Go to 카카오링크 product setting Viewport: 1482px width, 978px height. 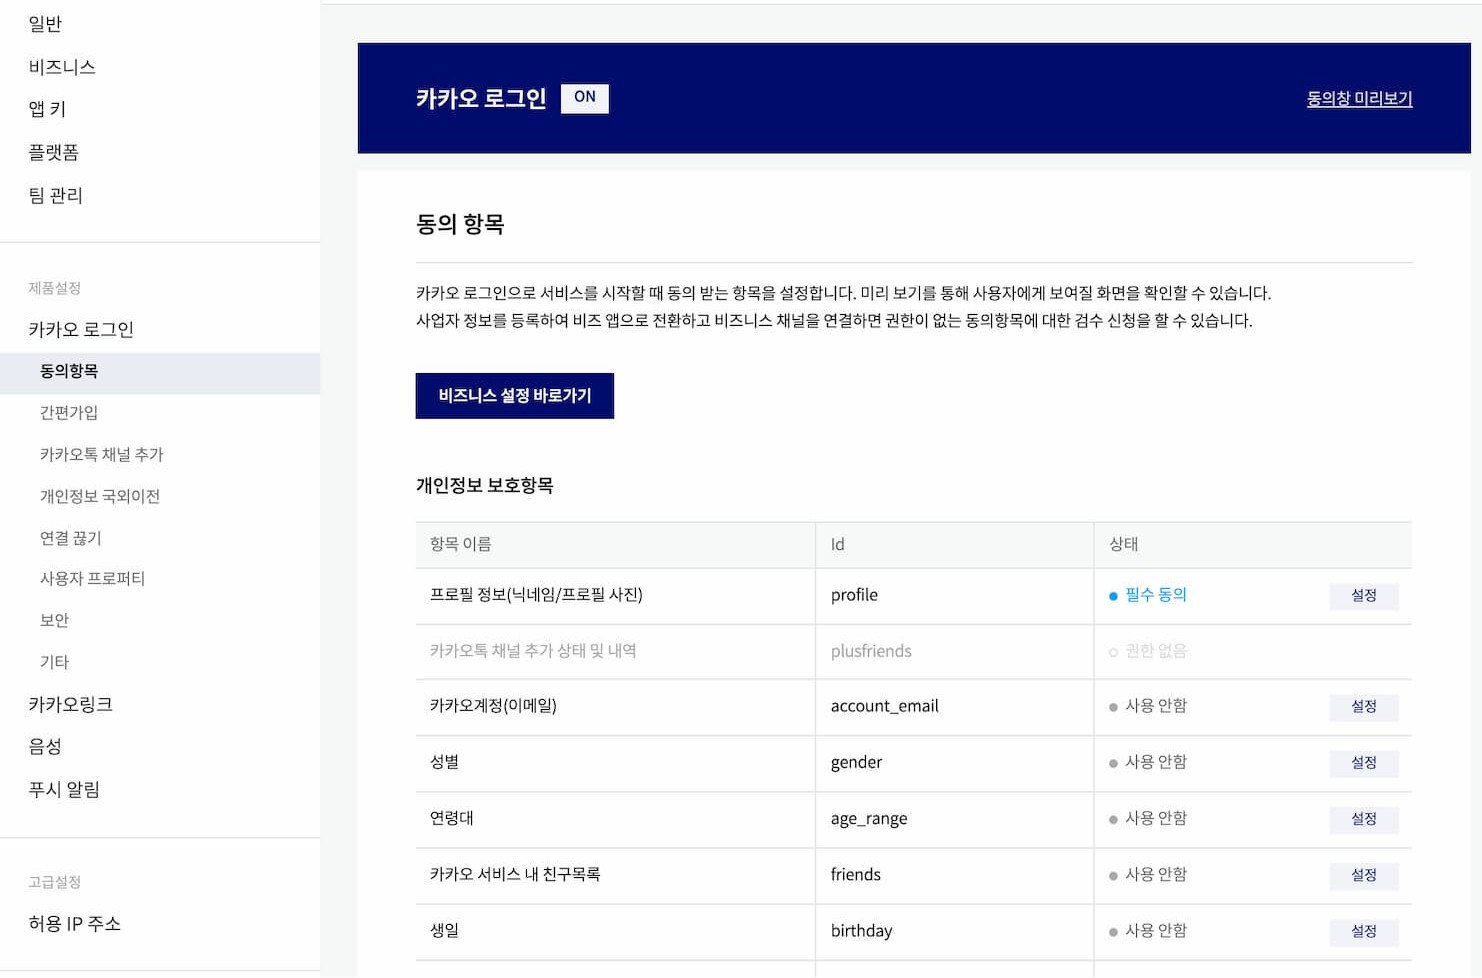pyautogui.click(x=70, y=704)
